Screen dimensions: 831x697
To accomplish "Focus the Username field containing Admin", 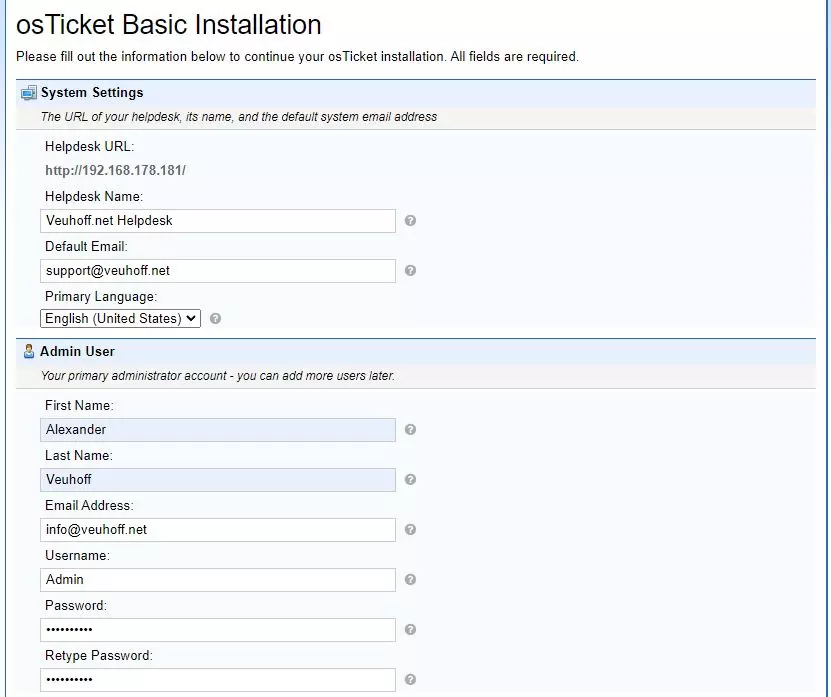I will point(218,580).
